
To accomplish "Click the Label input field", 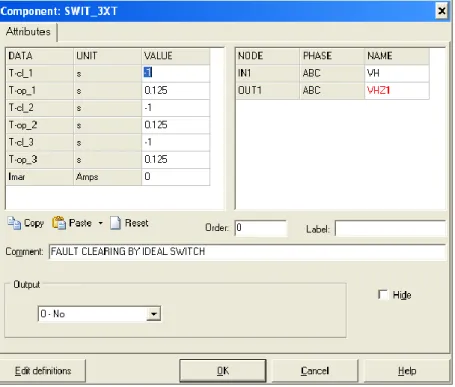I will coord(390,229).
